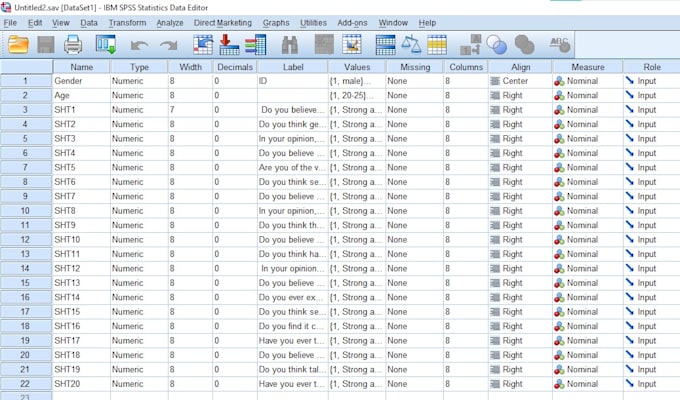The height and width of the screenshot is (400, 680).
Task: Redo the action arrow icon
Action: coord(169,45)
